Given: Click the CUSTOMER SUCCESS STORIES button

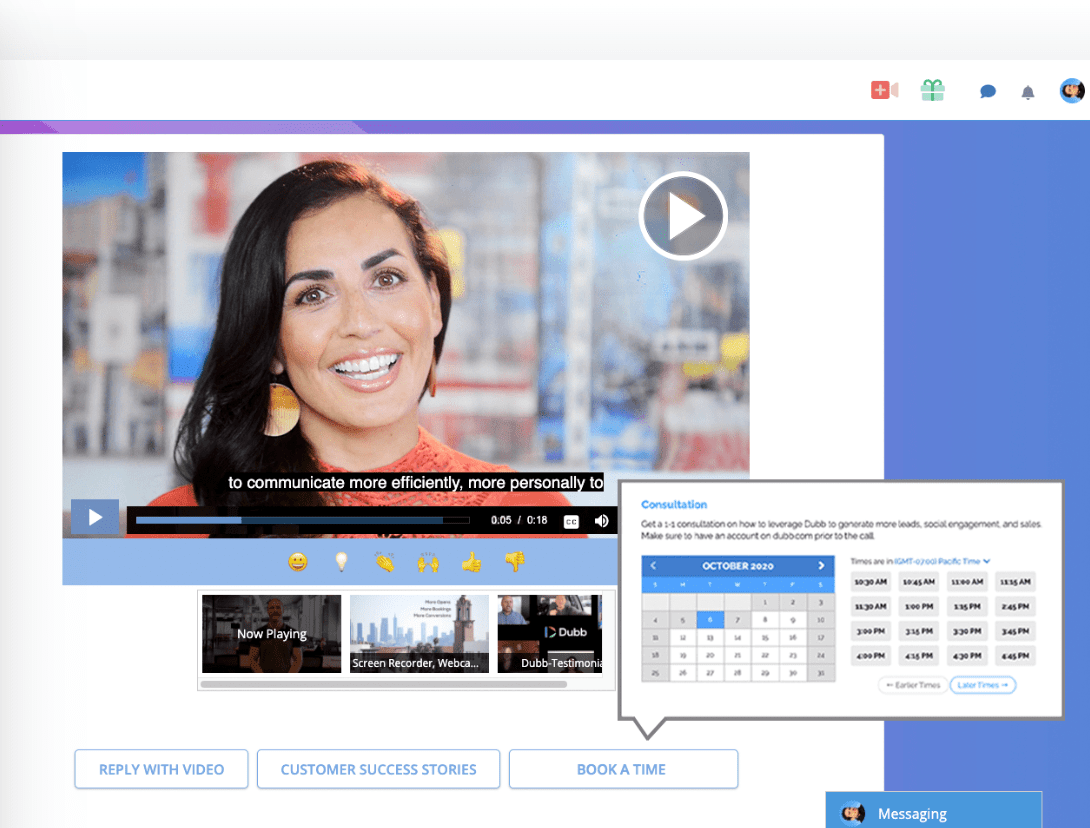Looking at the screenshot, I should [378, 769].
